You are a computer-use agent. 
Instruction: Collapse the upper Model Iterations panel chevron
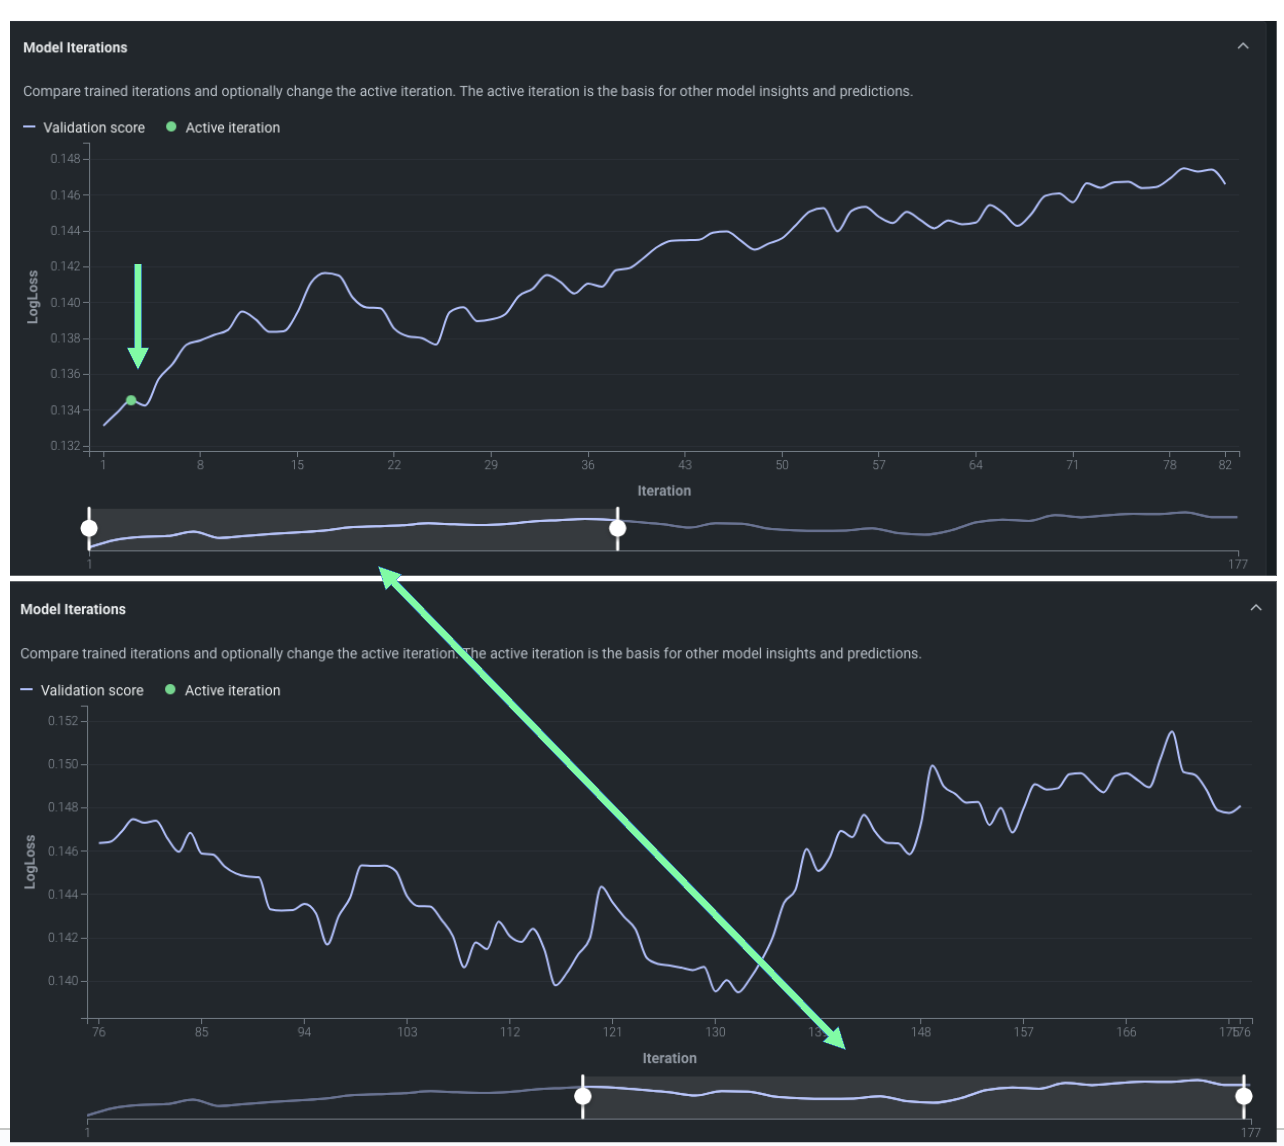[x=1243, y=46]
